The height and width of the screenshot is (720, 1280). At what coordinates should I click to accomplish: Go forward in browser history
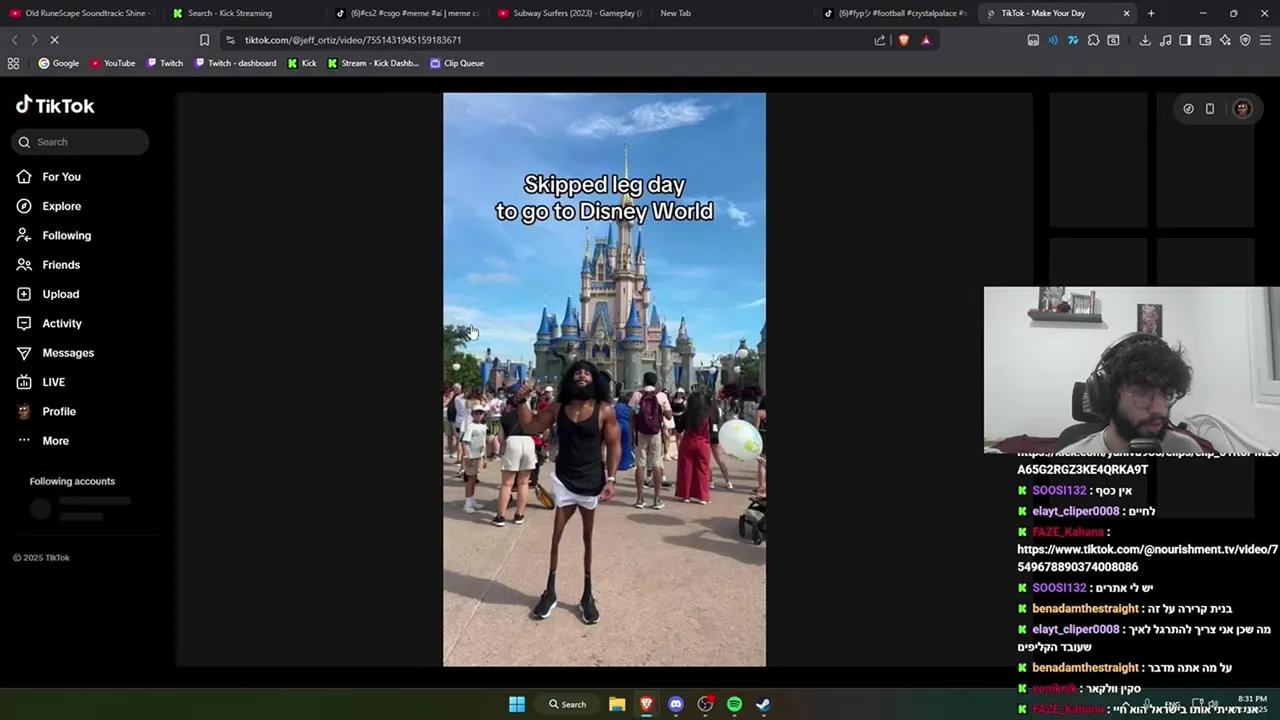point(34,40)
